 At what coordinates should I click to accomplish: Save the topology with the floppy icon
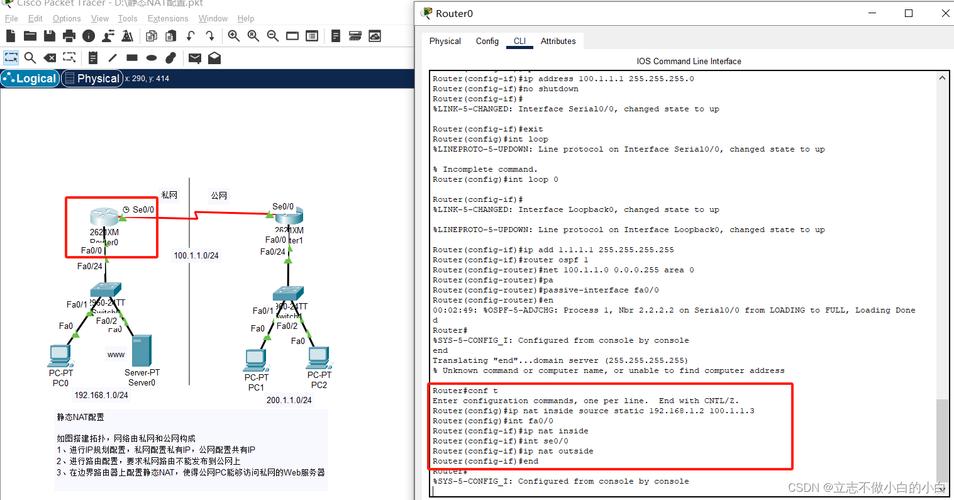click(x=49, y=36)
